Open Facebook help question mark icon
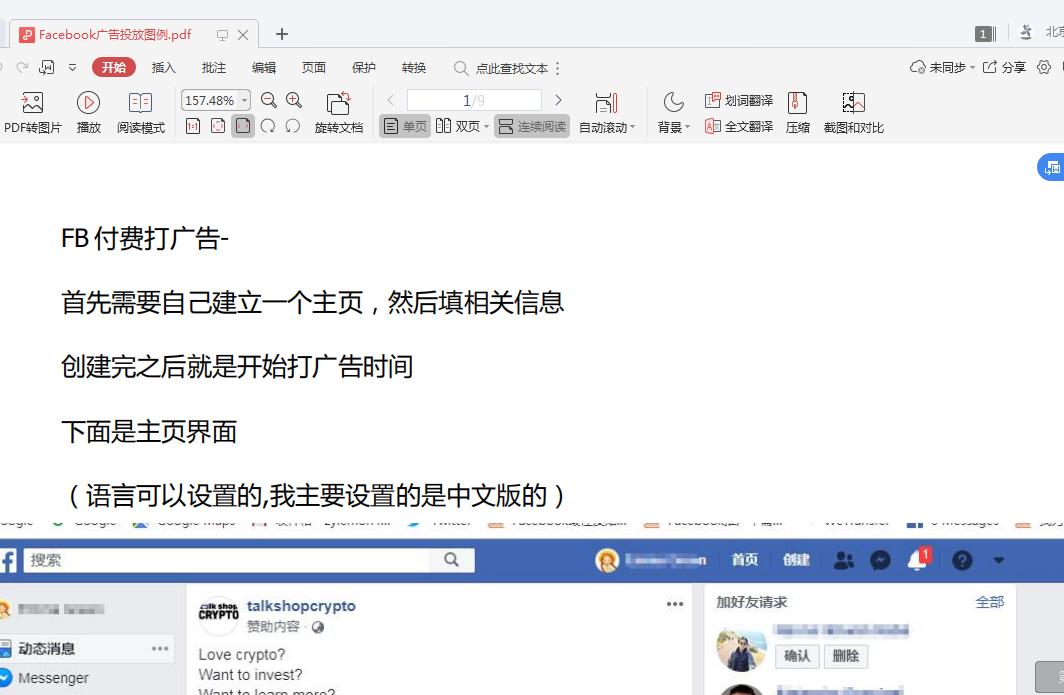 (962, 561)
